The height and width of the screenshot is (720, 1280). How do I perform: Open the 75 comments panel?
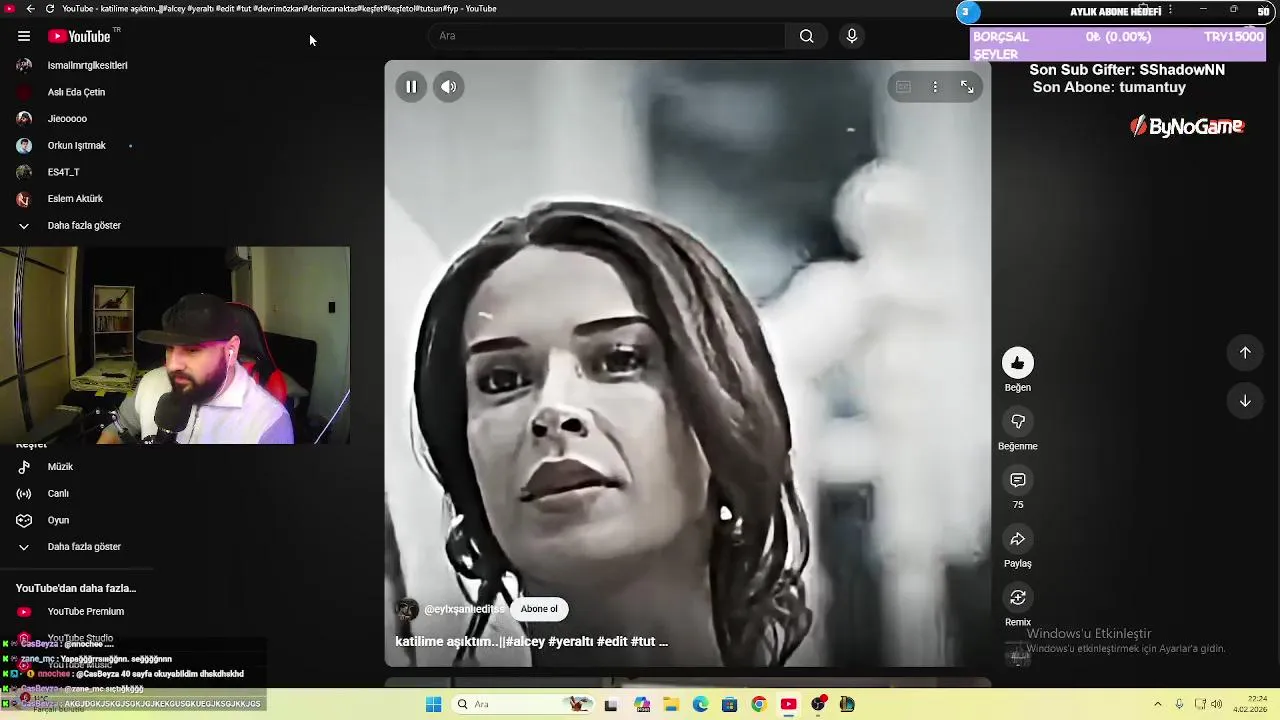coord(1018,481)
